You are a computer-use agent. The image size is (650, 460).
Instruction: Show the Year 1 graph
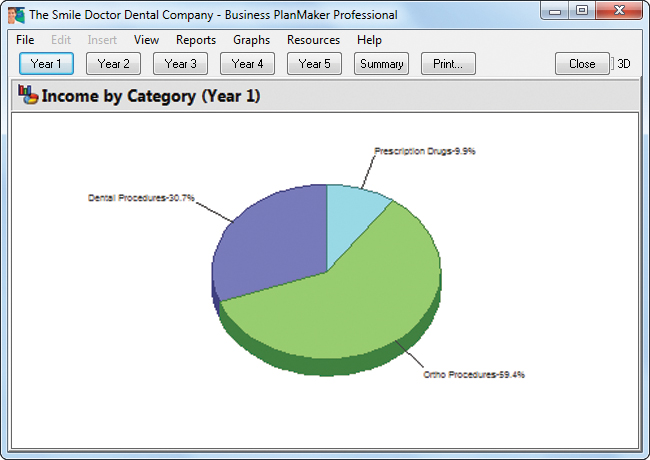[46, 63]
